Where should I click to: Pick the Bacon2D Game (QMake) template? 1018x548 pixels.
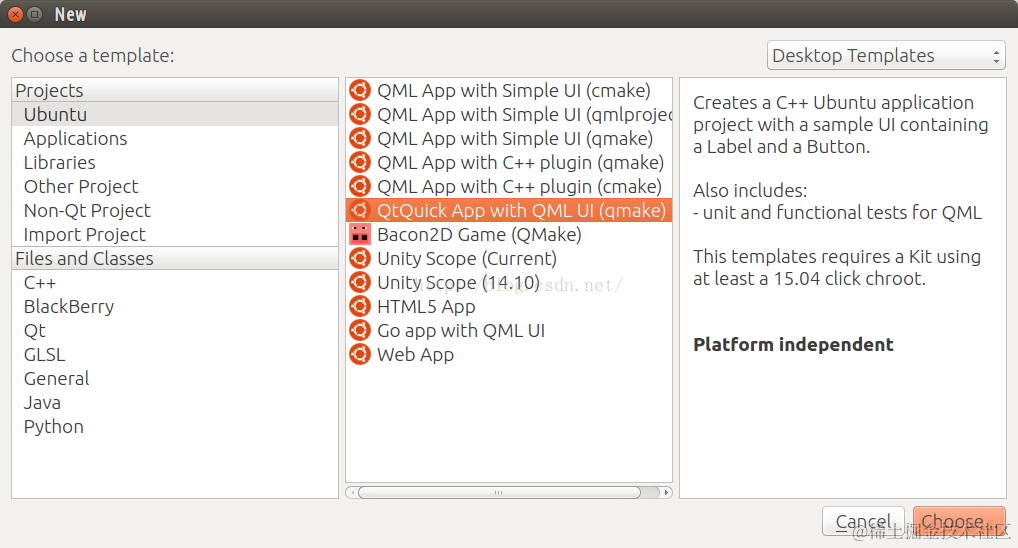click(x=509, y=234)
